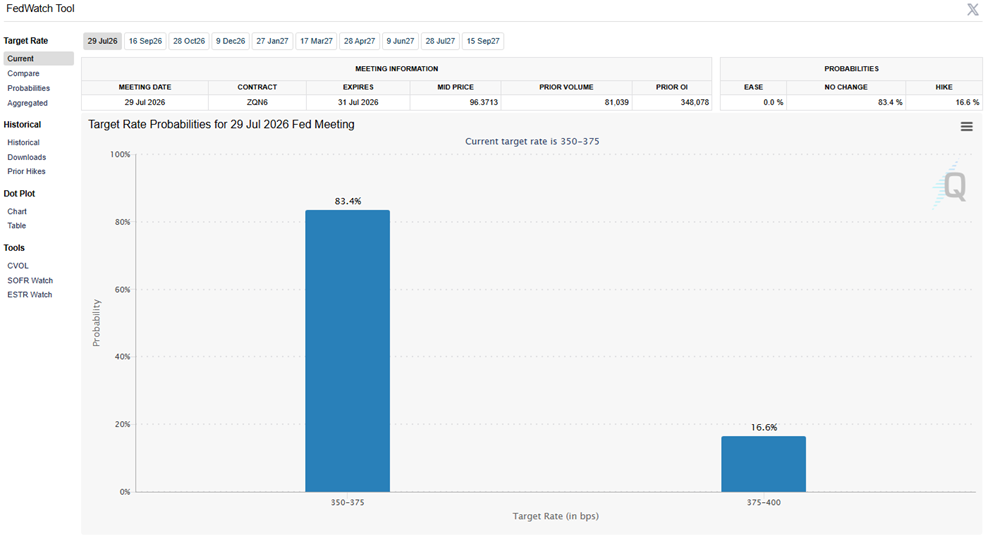Viewport: 990px width, 539px height.
Task: Open ESTR Watch tool
Action: (30, 295)
